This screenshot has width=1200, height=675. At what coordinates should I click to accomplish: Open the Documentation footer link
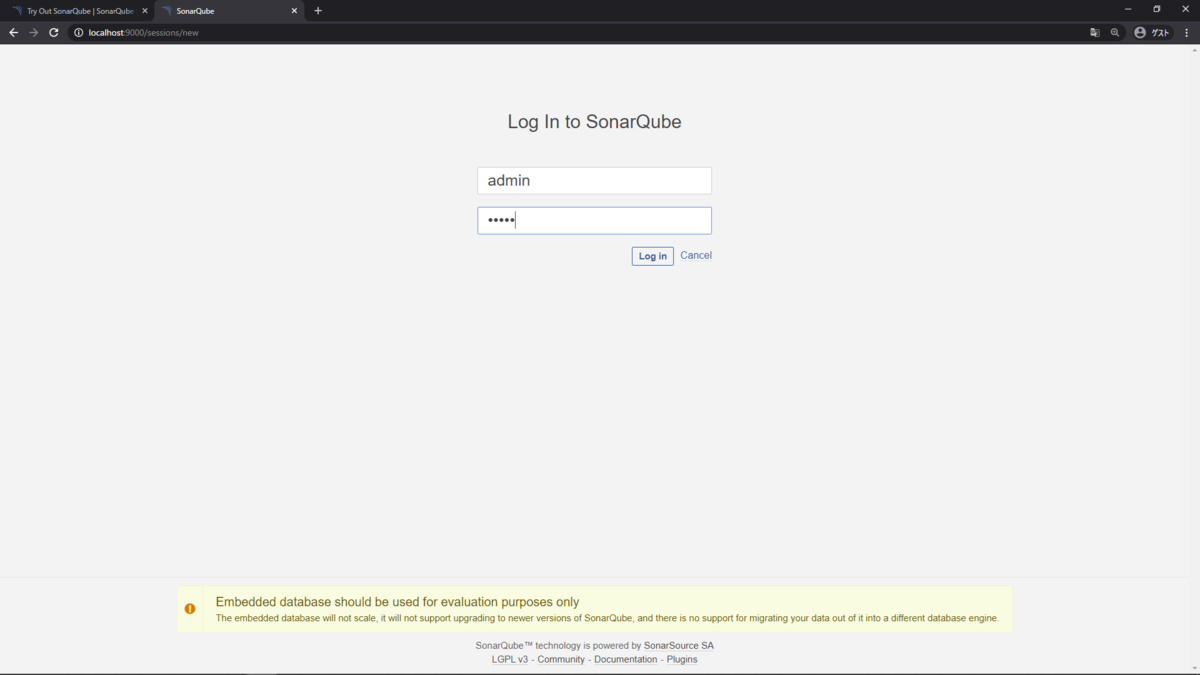626,660
